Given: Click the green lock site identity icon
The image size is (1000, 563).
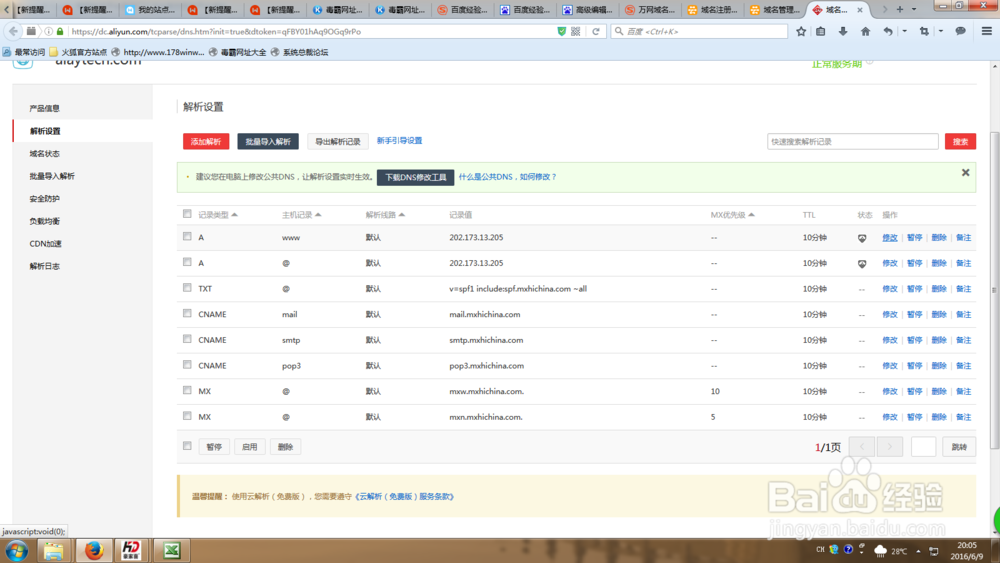Looking at the screenshot, I should click(60, 31).
